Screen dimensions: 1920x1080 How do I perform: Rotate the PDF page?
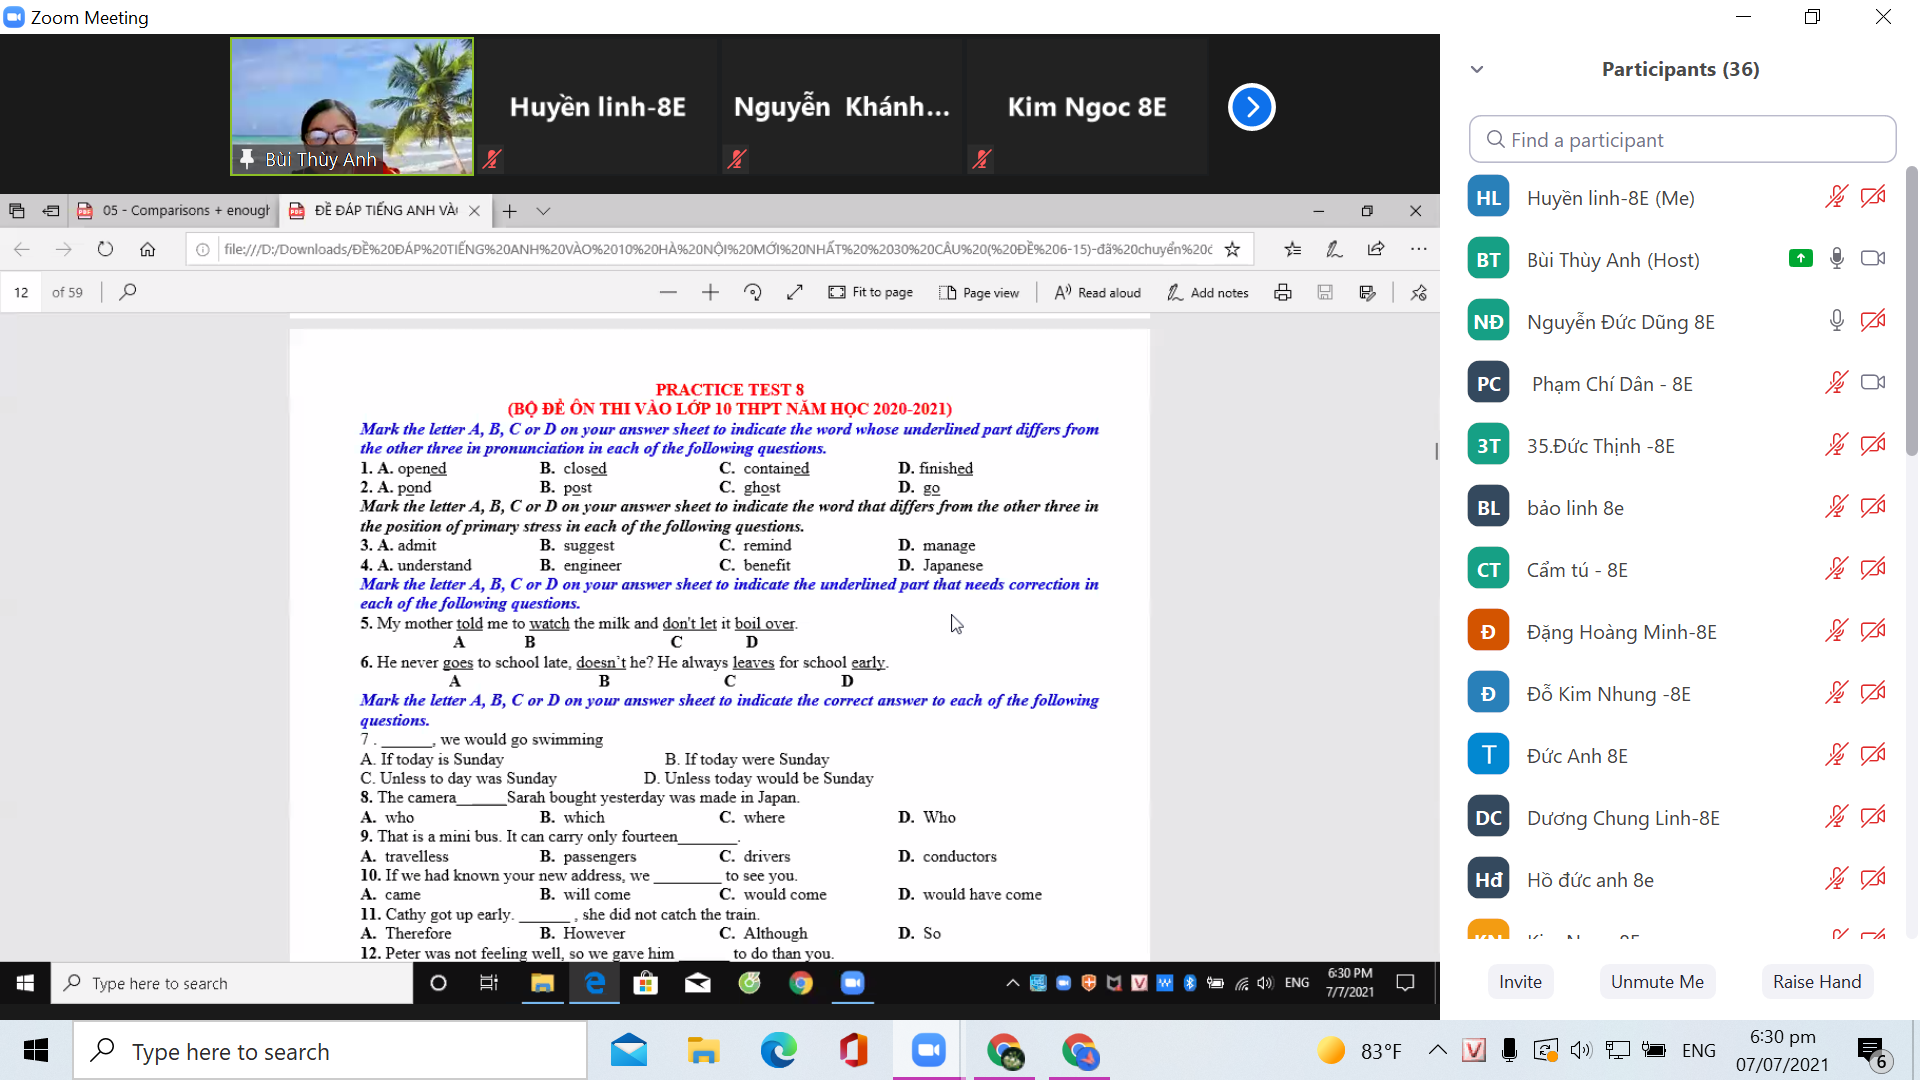(753, 292)
